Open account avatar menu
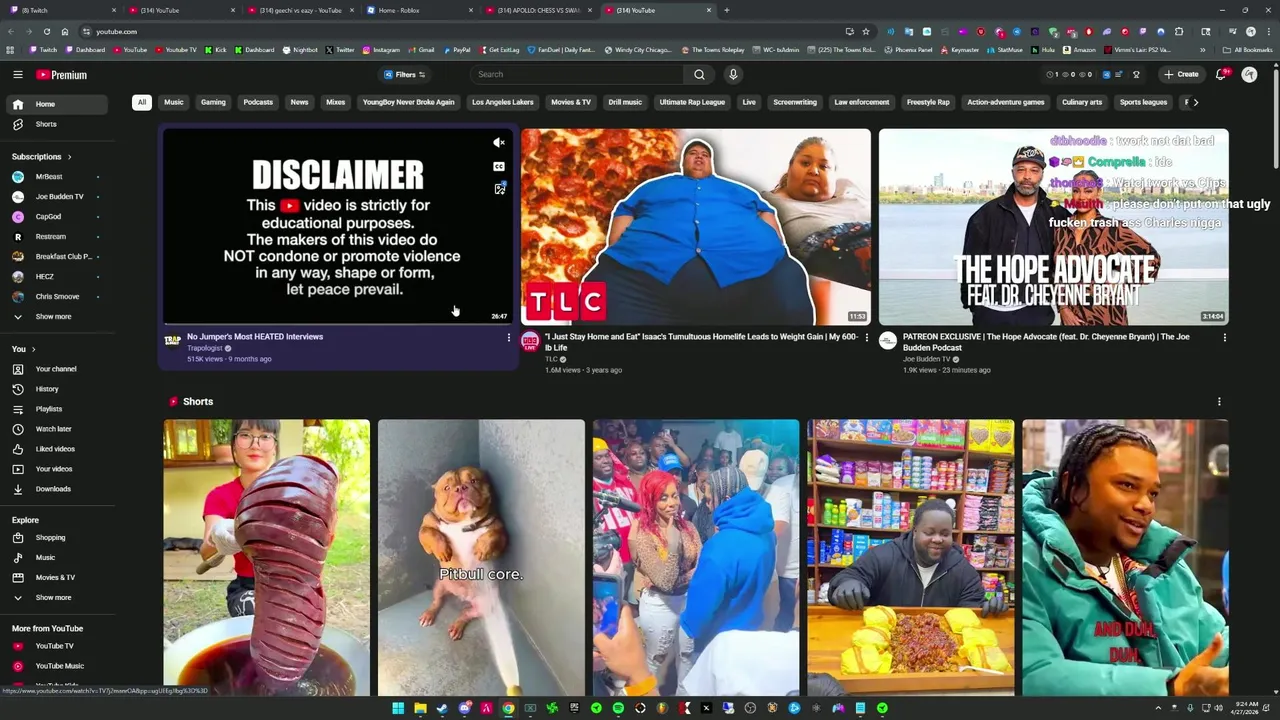The width and height of the screenshot is (1280, 720). [1249, 74]
